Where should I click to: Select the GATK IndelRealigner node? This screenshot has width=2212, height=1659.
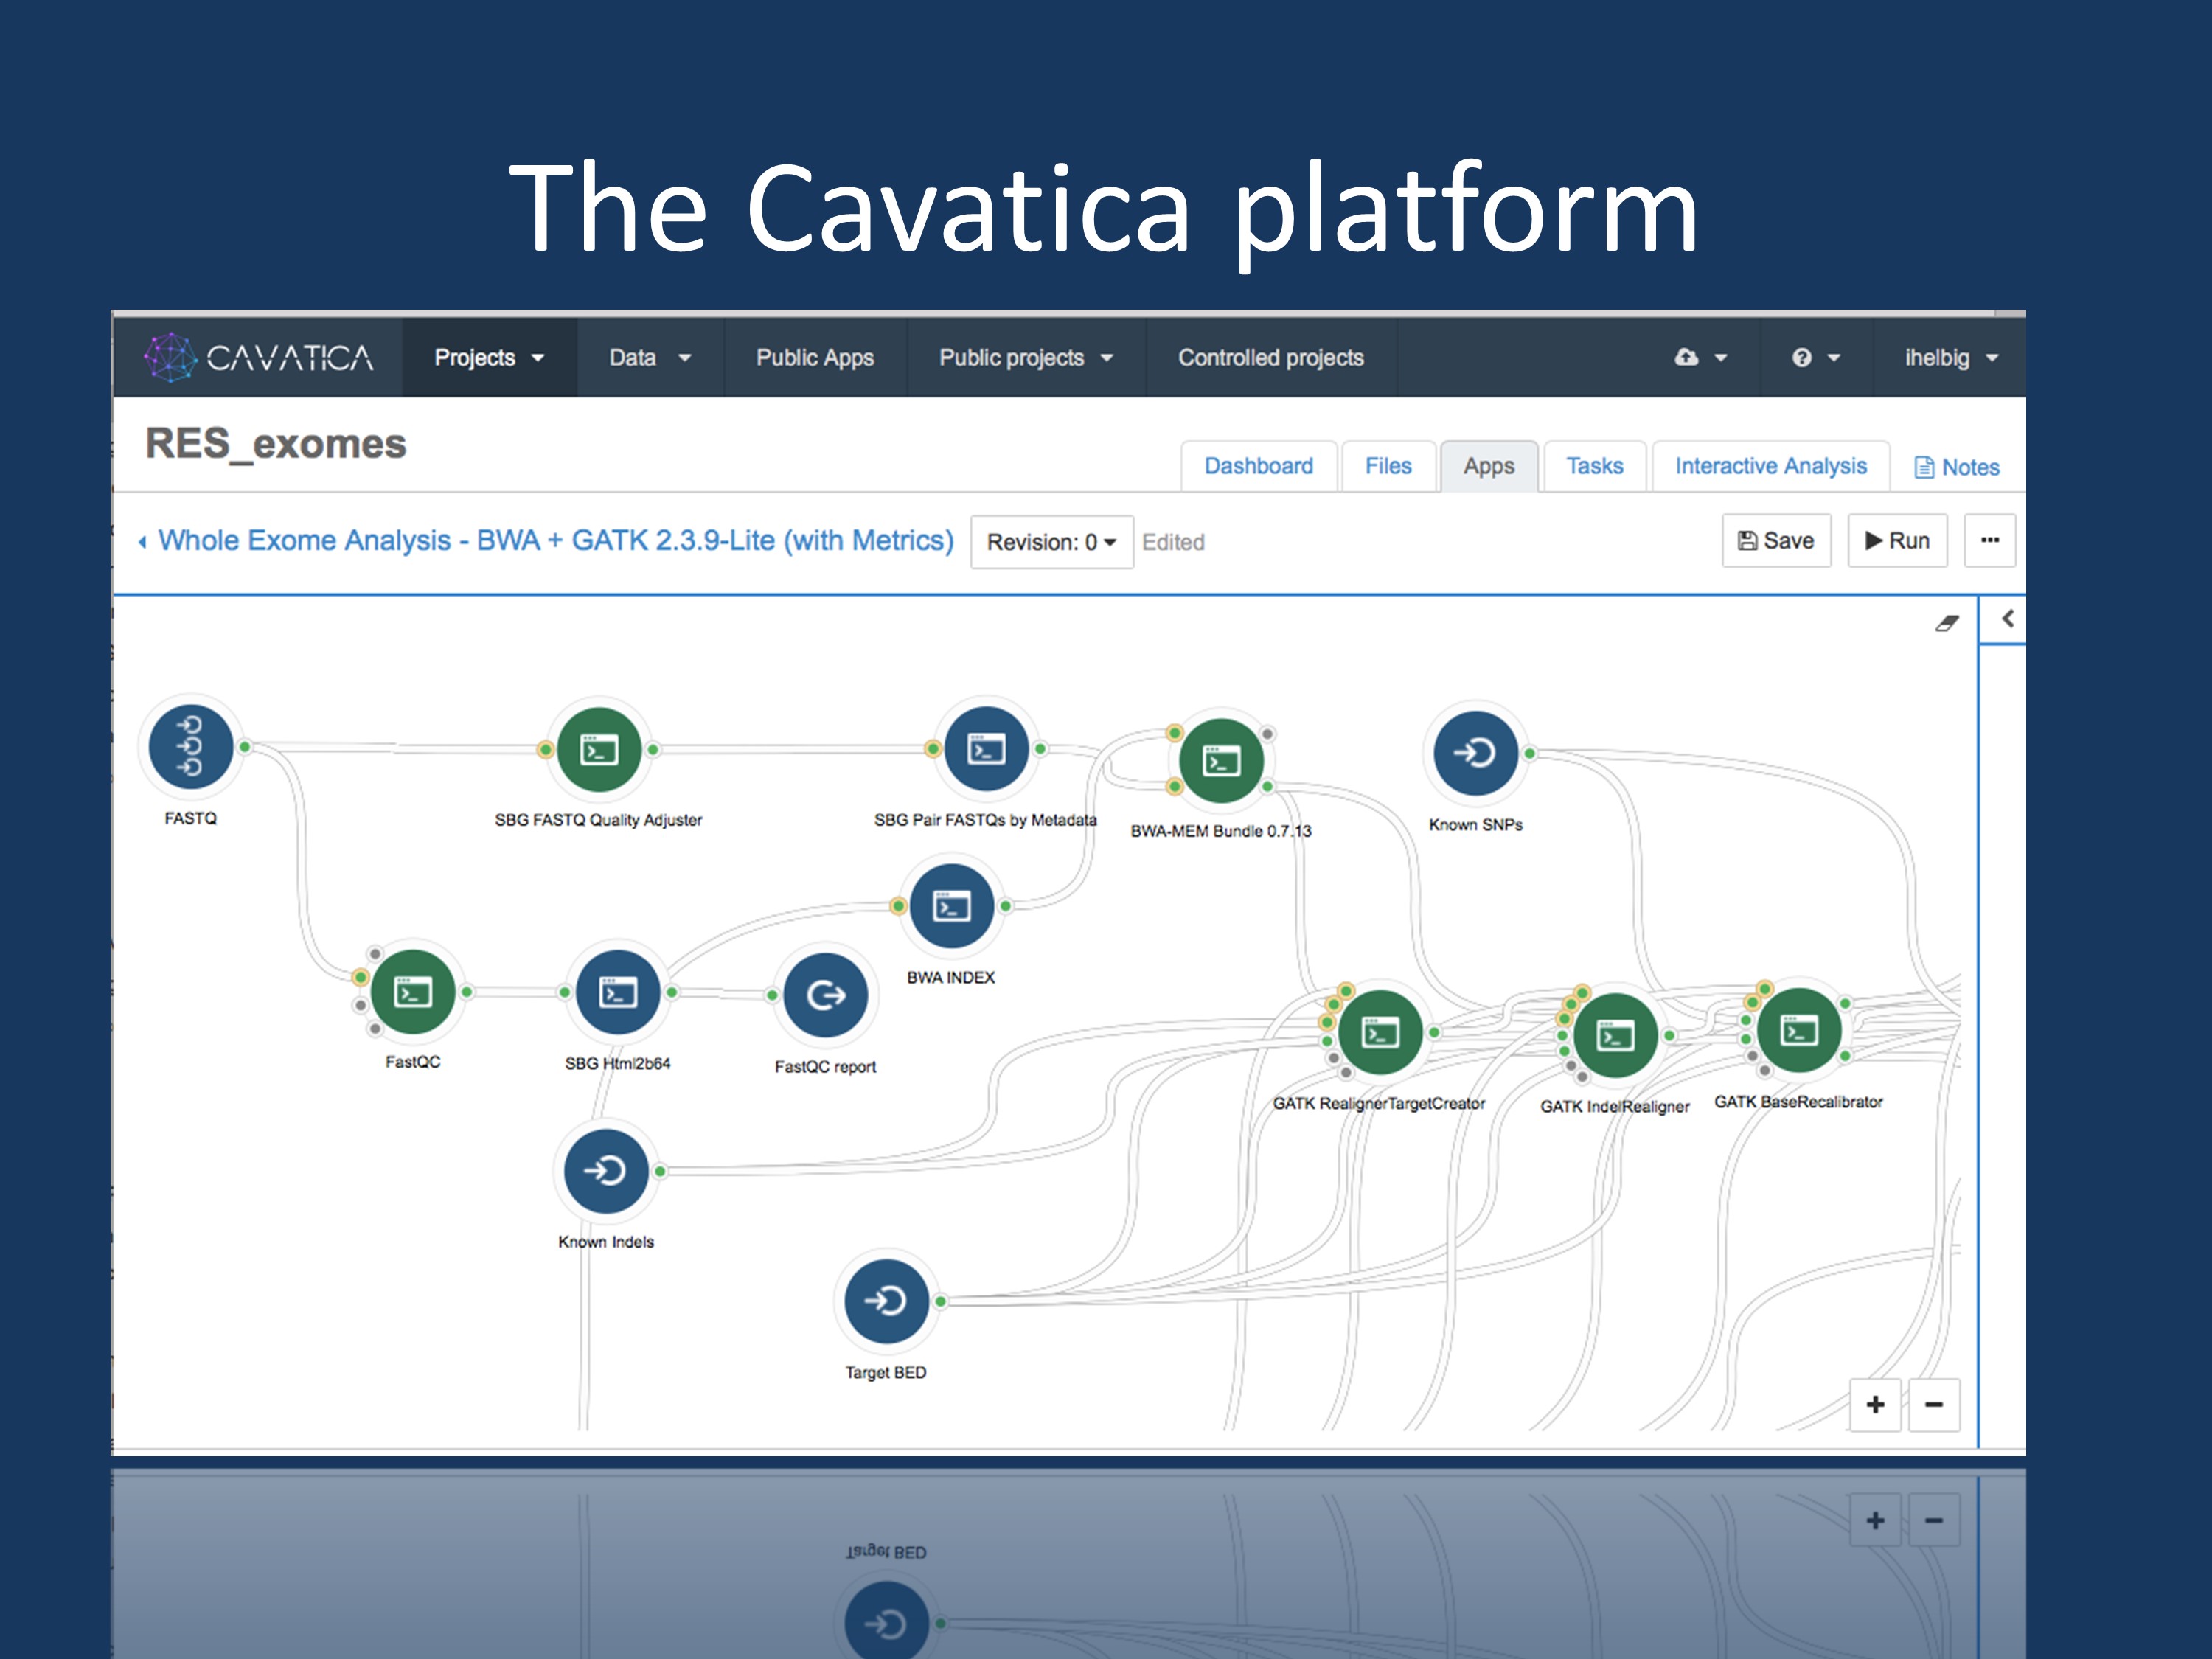[1615, 1035]
